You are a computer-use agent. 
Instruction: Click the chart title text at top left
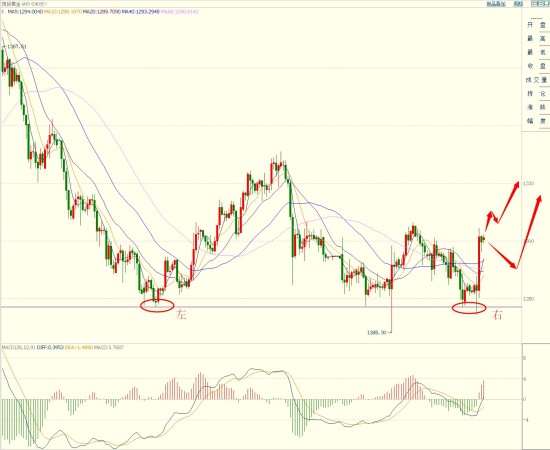tap(24, 4)
